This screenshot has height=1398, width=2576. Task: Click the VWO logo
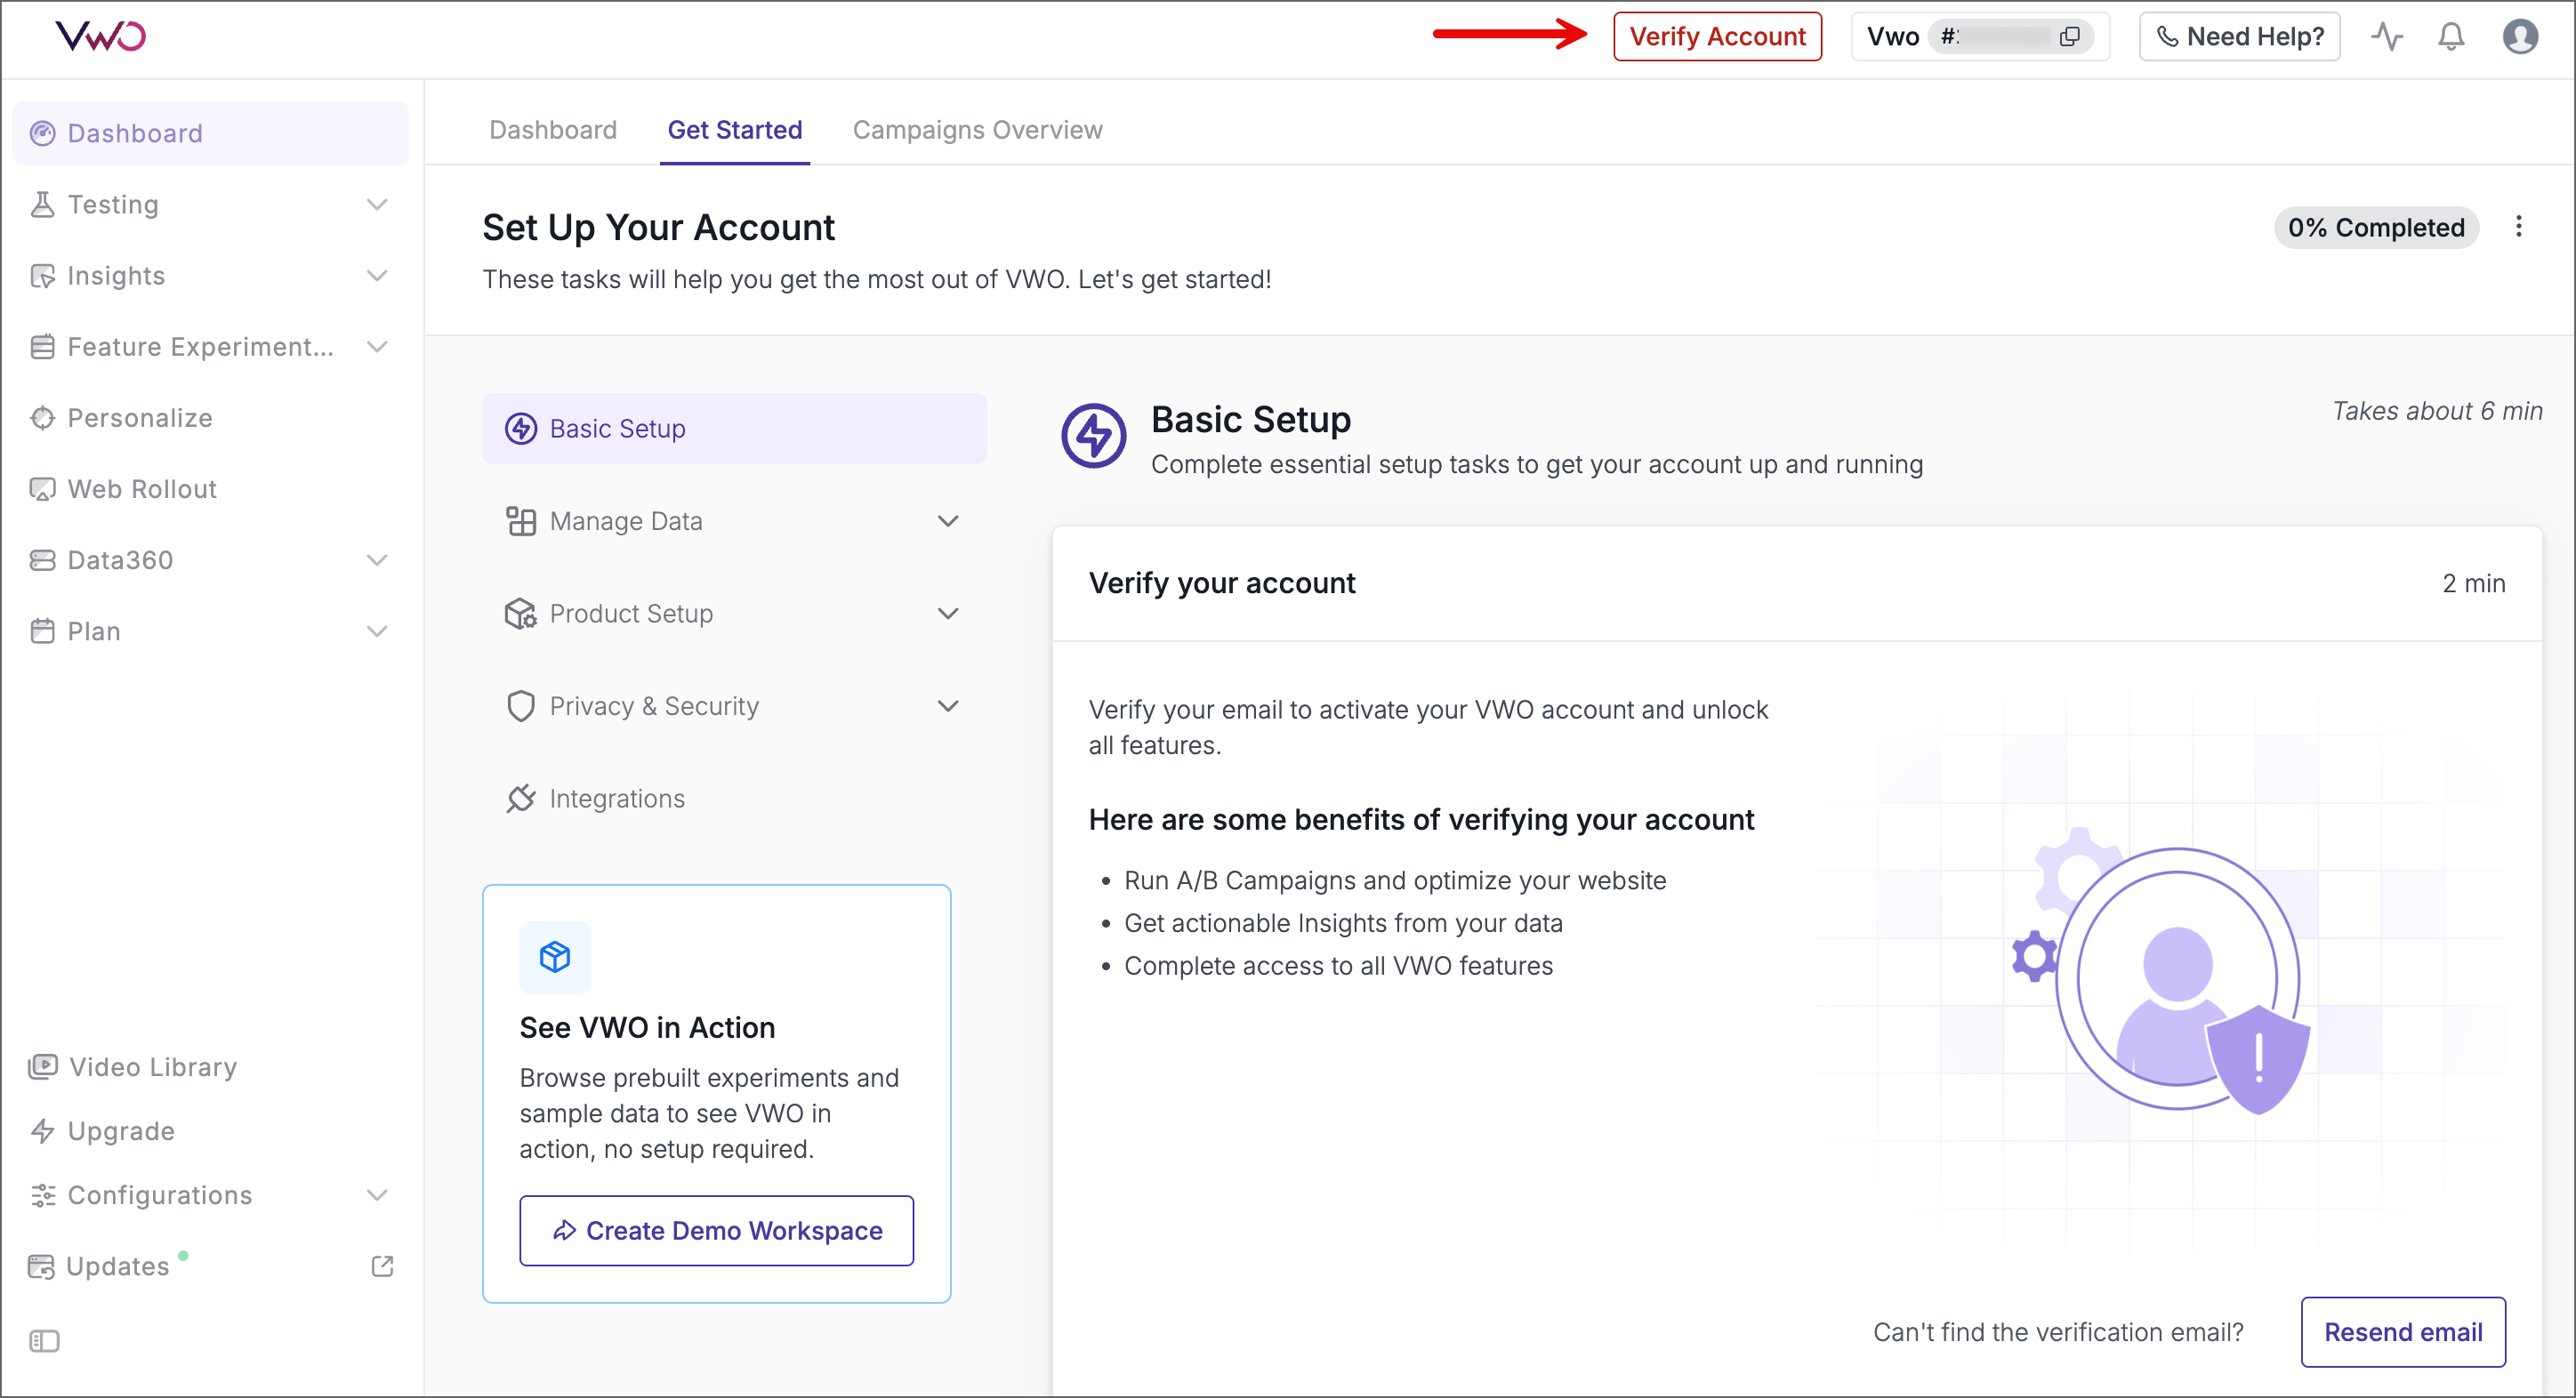(x=100, y=36)
